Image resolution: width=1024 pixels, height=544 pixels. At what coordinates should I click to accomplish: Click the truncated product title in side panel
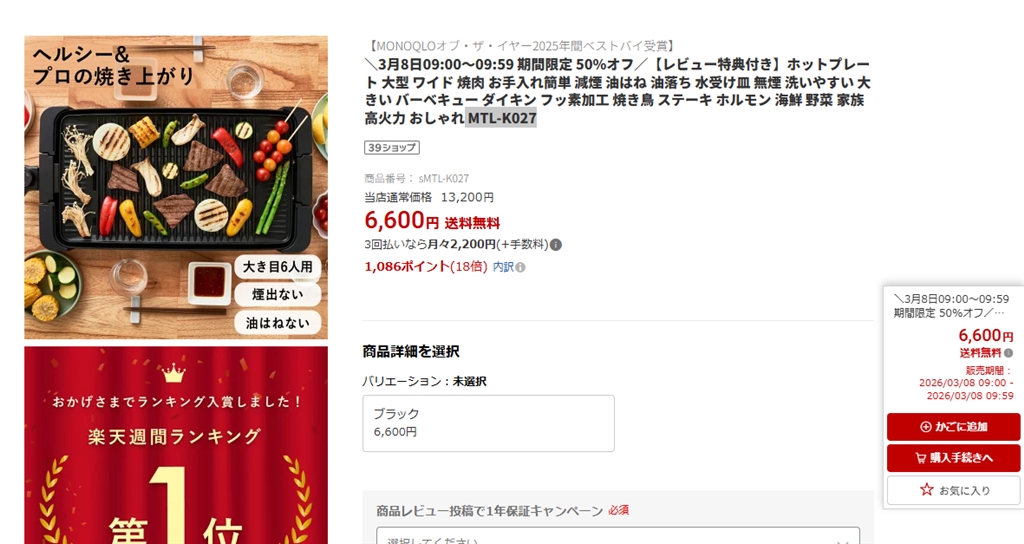point(951,306)
